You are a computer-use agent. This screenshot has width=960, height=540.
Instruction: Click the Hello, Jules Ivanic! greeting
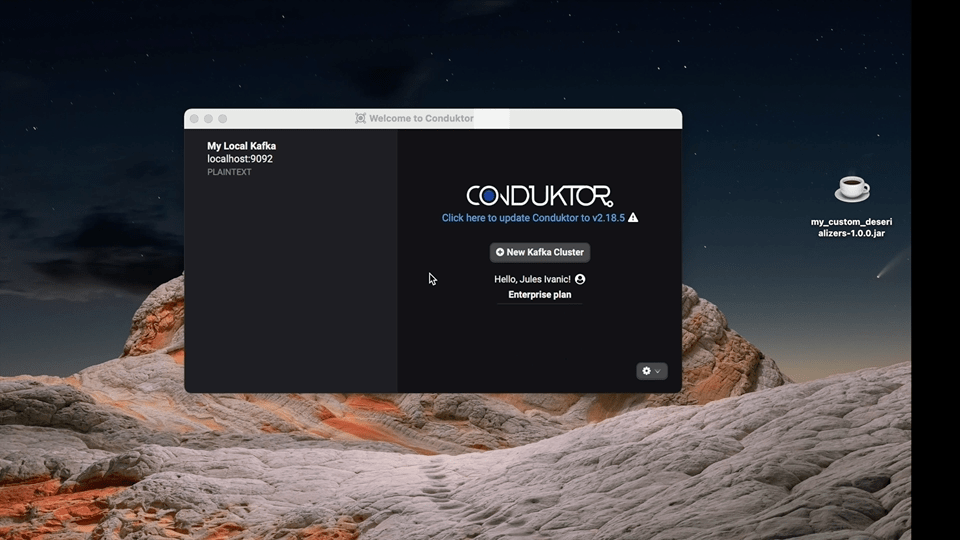[532, 279]
